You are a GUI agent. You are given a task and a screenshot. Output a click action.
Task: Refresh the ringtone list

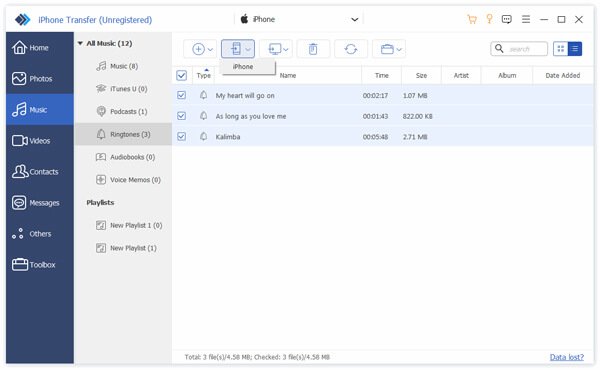[x=351, y=49]
